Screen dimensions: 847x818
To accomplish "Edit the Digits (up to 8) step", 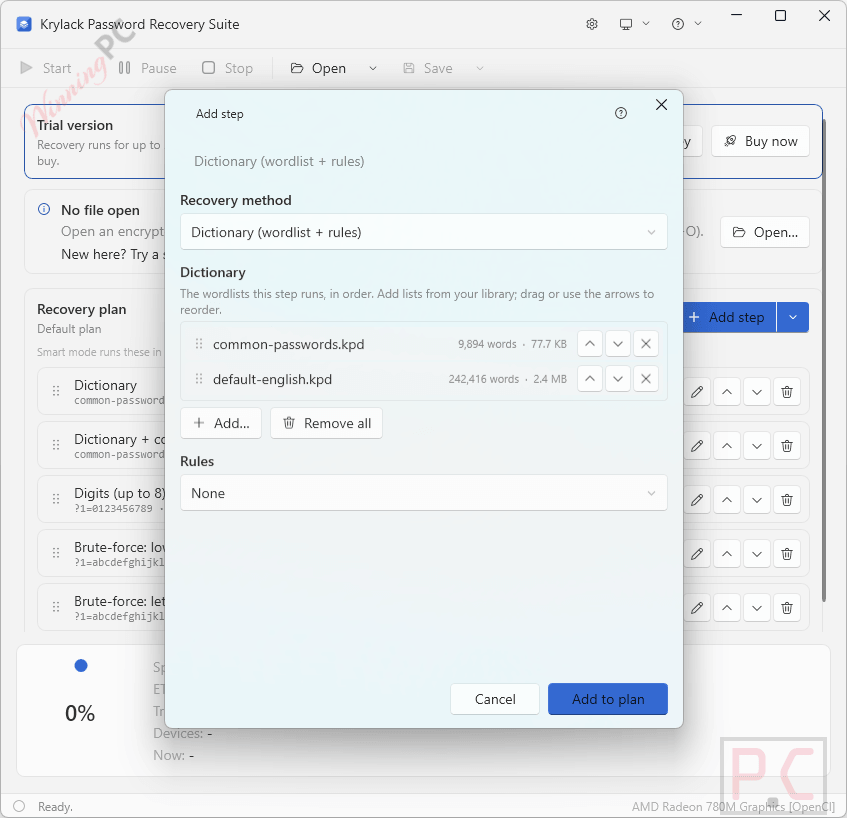I will tap(697, 500).
